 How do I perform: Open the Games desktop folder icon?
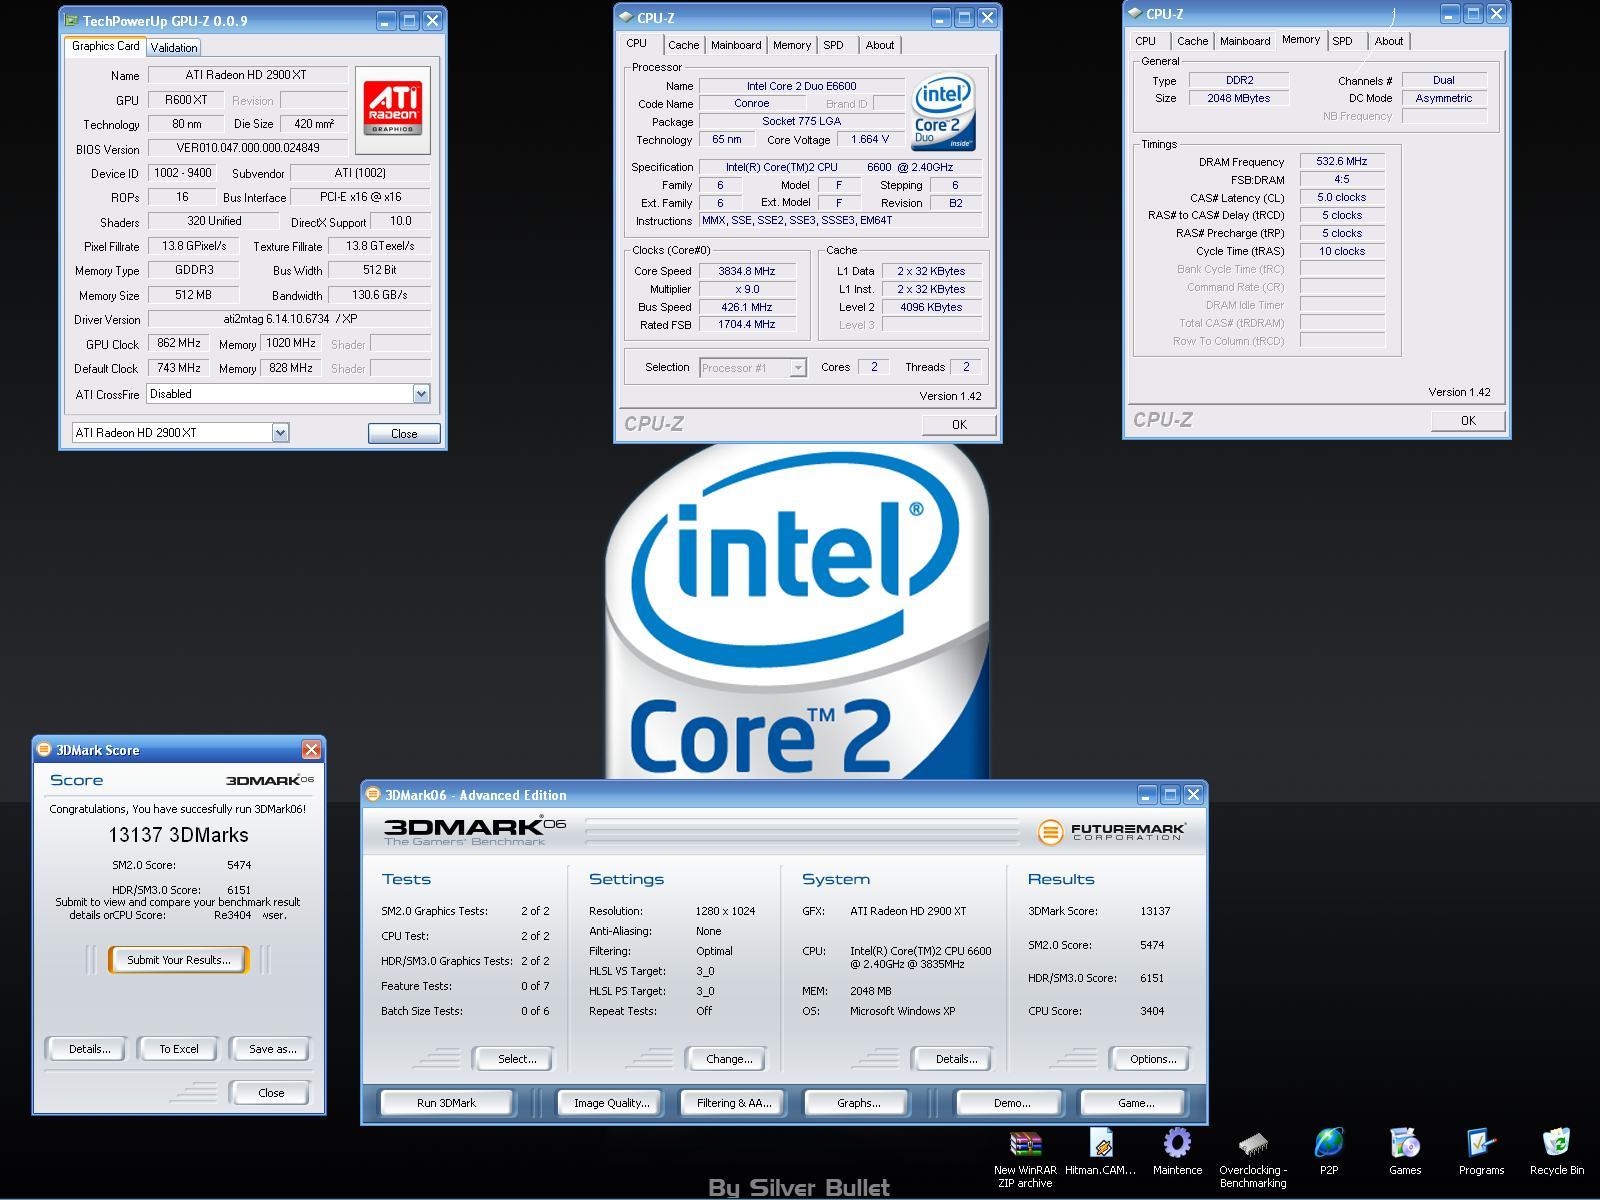coord(1405,1143)
